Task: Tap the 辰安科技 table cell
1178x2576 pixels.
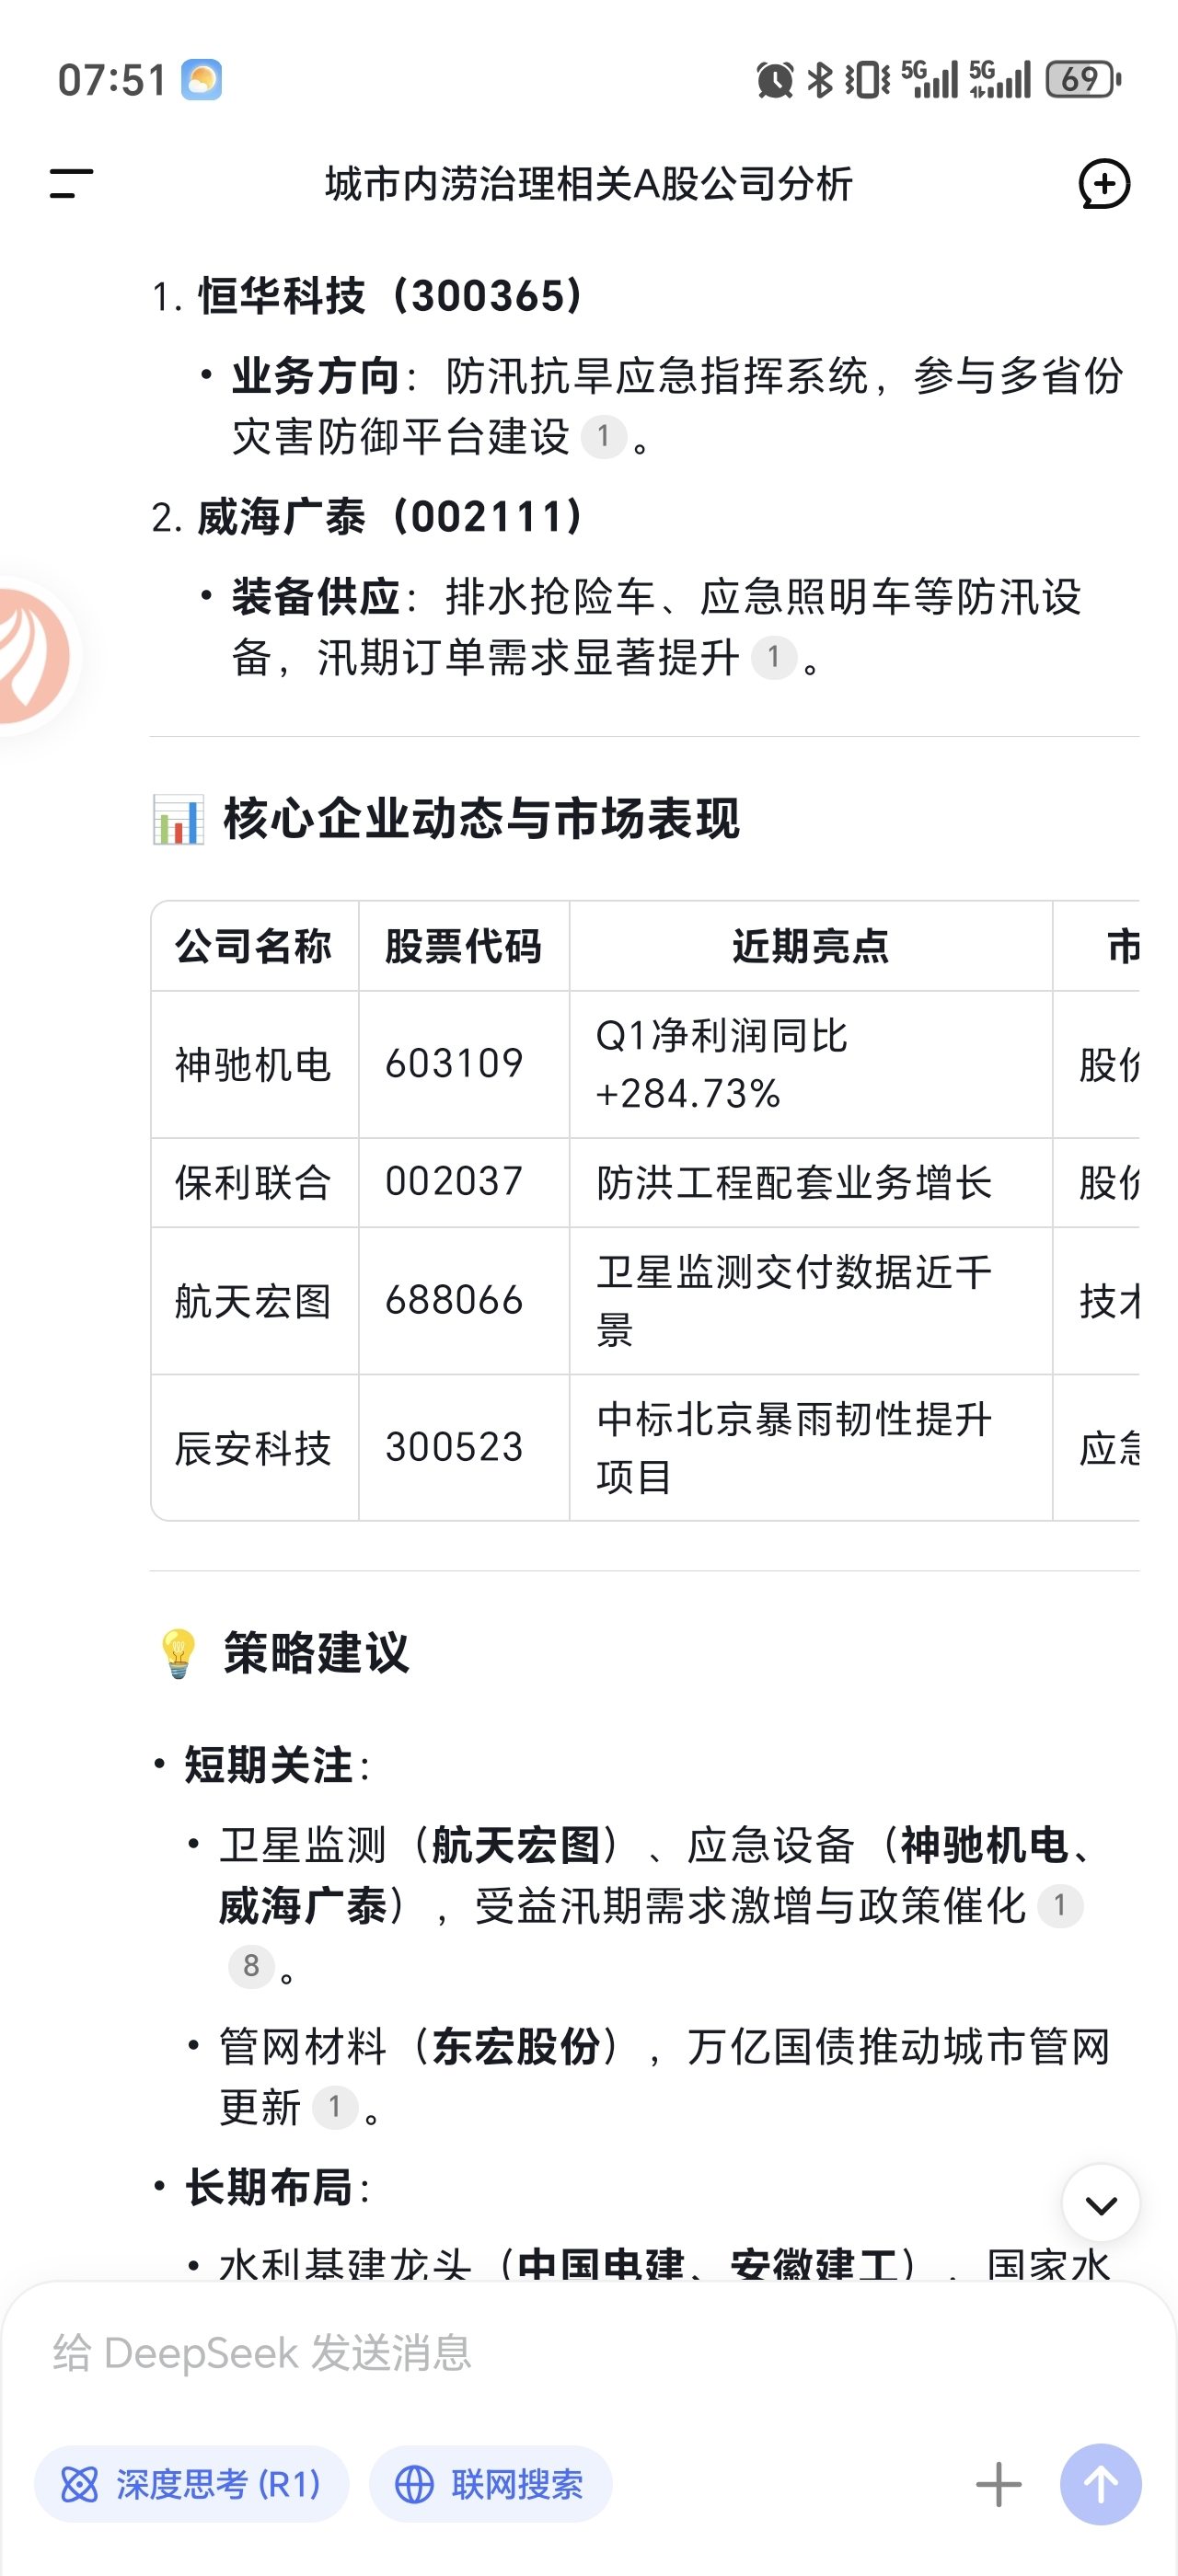Action: [x=254, y=1448]
